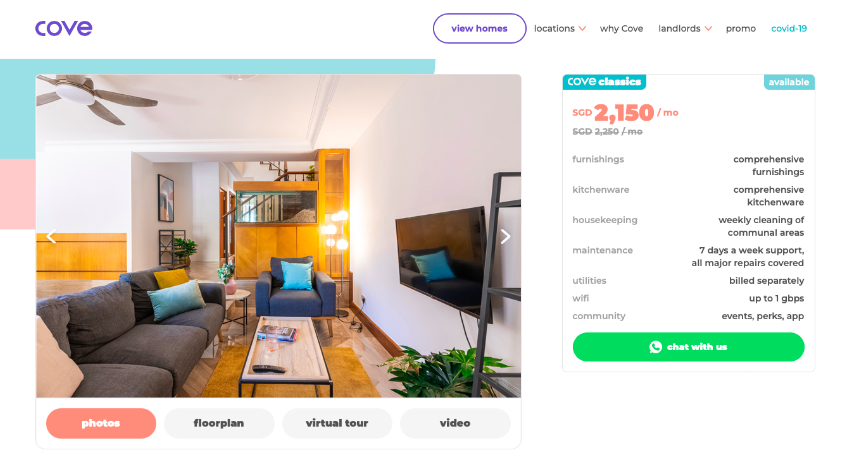This screenshot has width=866, height=462.
Task: Click the cove logo
Action: [x=64, y=28]
